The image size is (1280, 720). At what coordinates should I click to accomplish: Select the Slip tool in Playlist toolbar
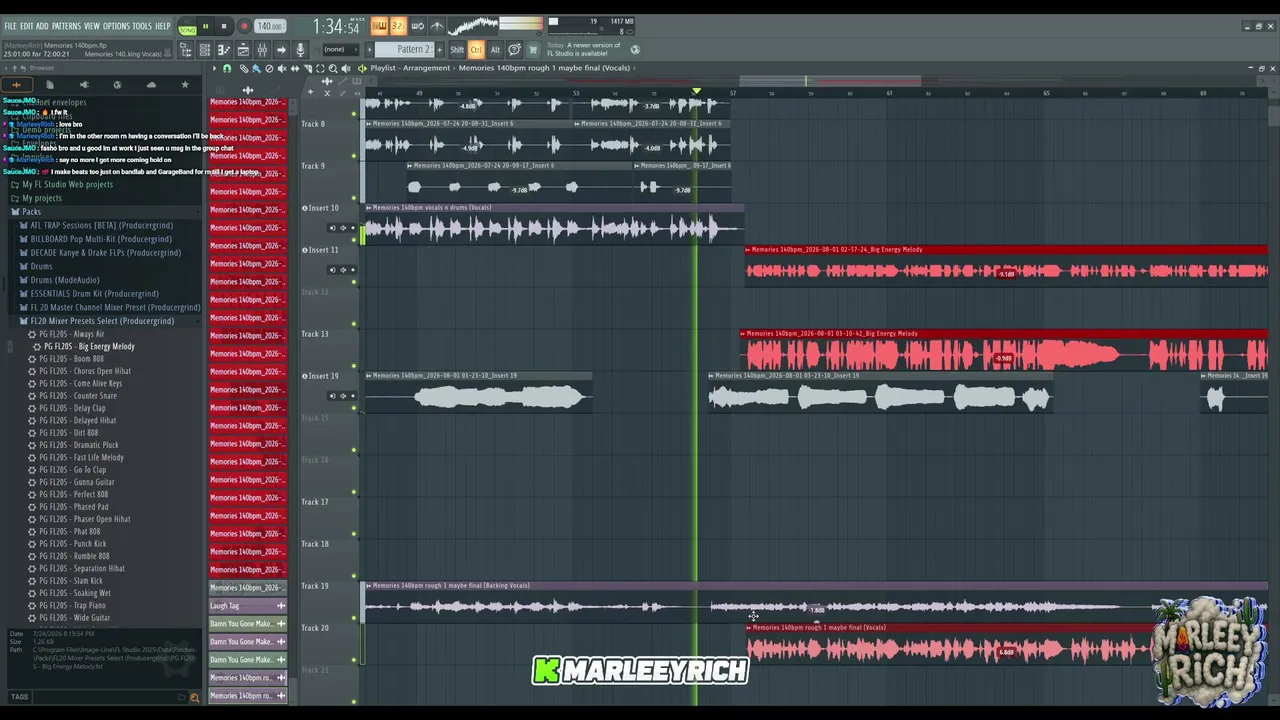(x=295, y=68)
